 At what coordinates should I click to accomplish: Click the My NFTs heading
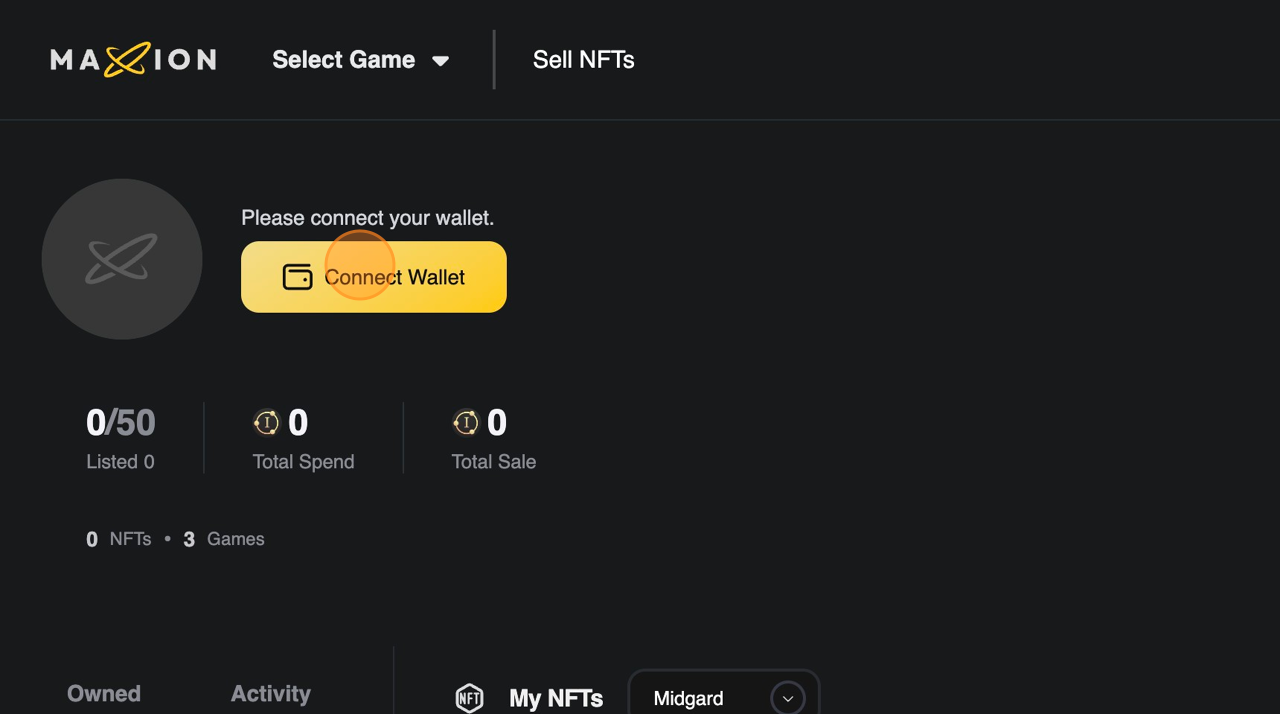[x=556, y=698]
